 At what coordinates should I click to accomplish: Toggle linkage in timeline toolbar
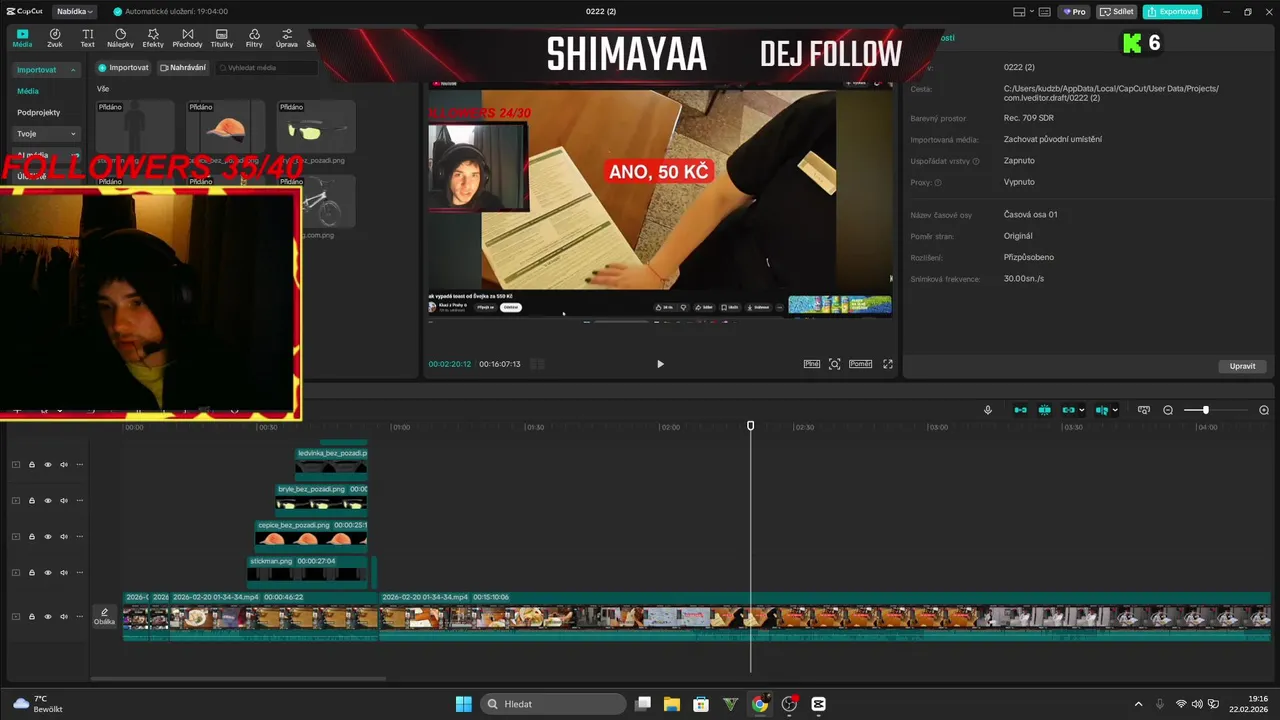pos(1068,410)
